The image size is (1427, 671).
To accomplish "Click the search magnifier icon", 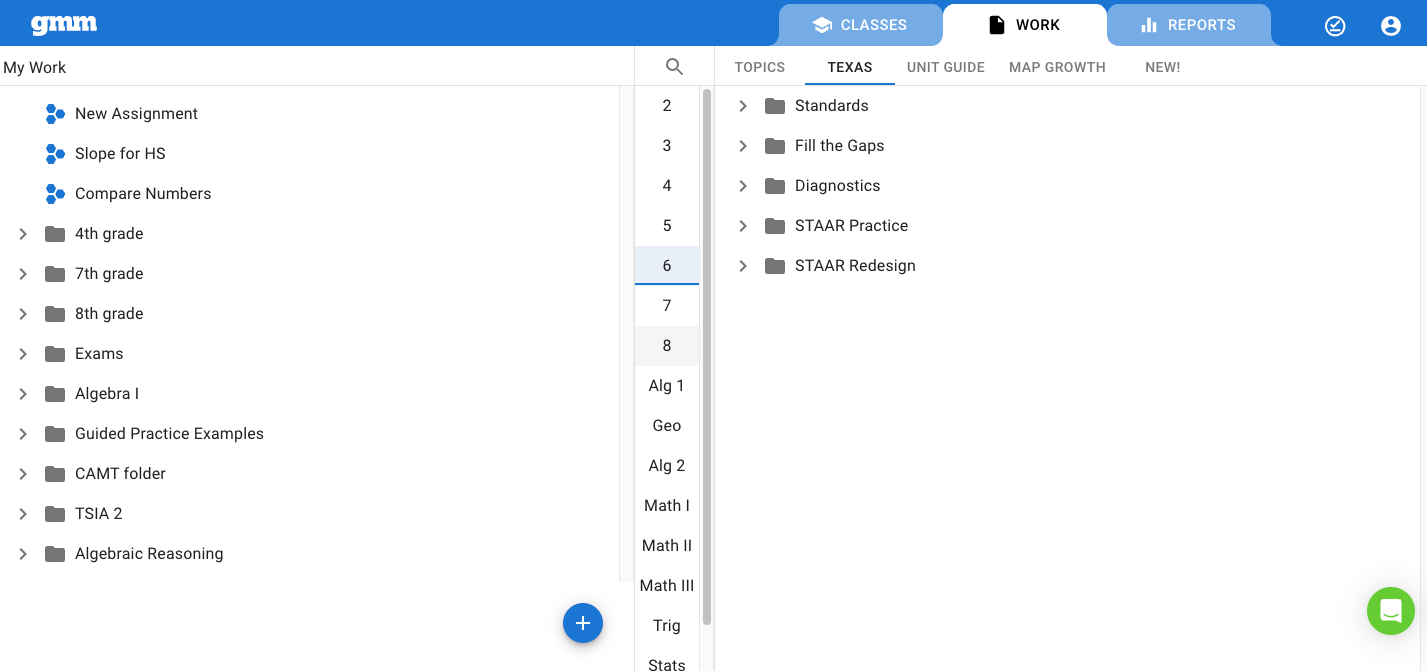I will click(674, 67).
